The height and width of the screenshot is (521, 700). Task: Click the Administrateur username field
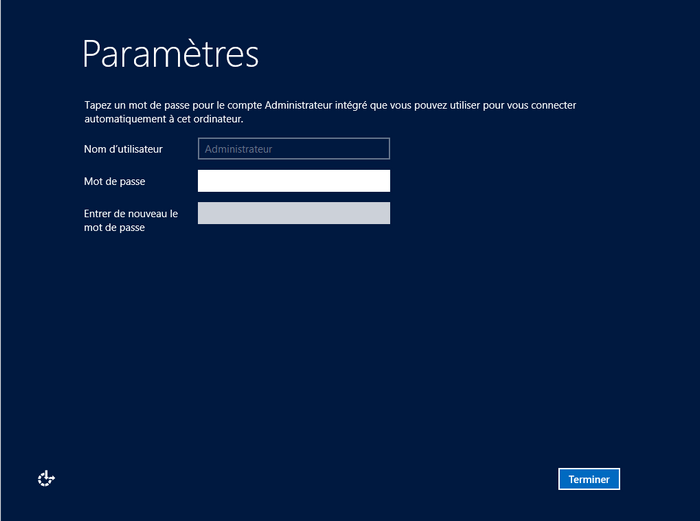point(294,149)
